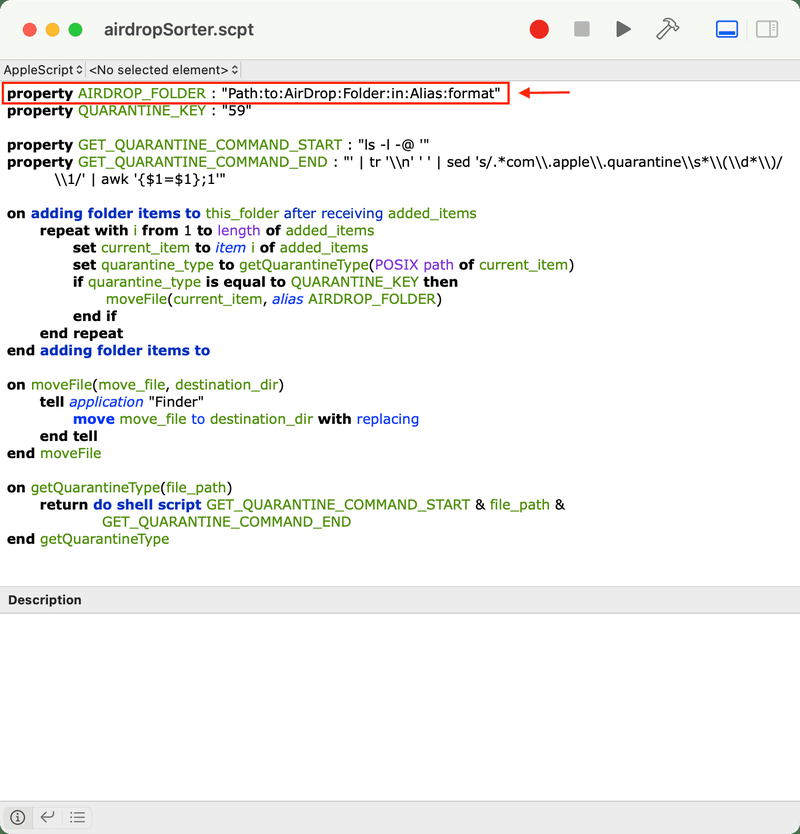Run the script with the Play button
The image size is (800, 834).
623,29
